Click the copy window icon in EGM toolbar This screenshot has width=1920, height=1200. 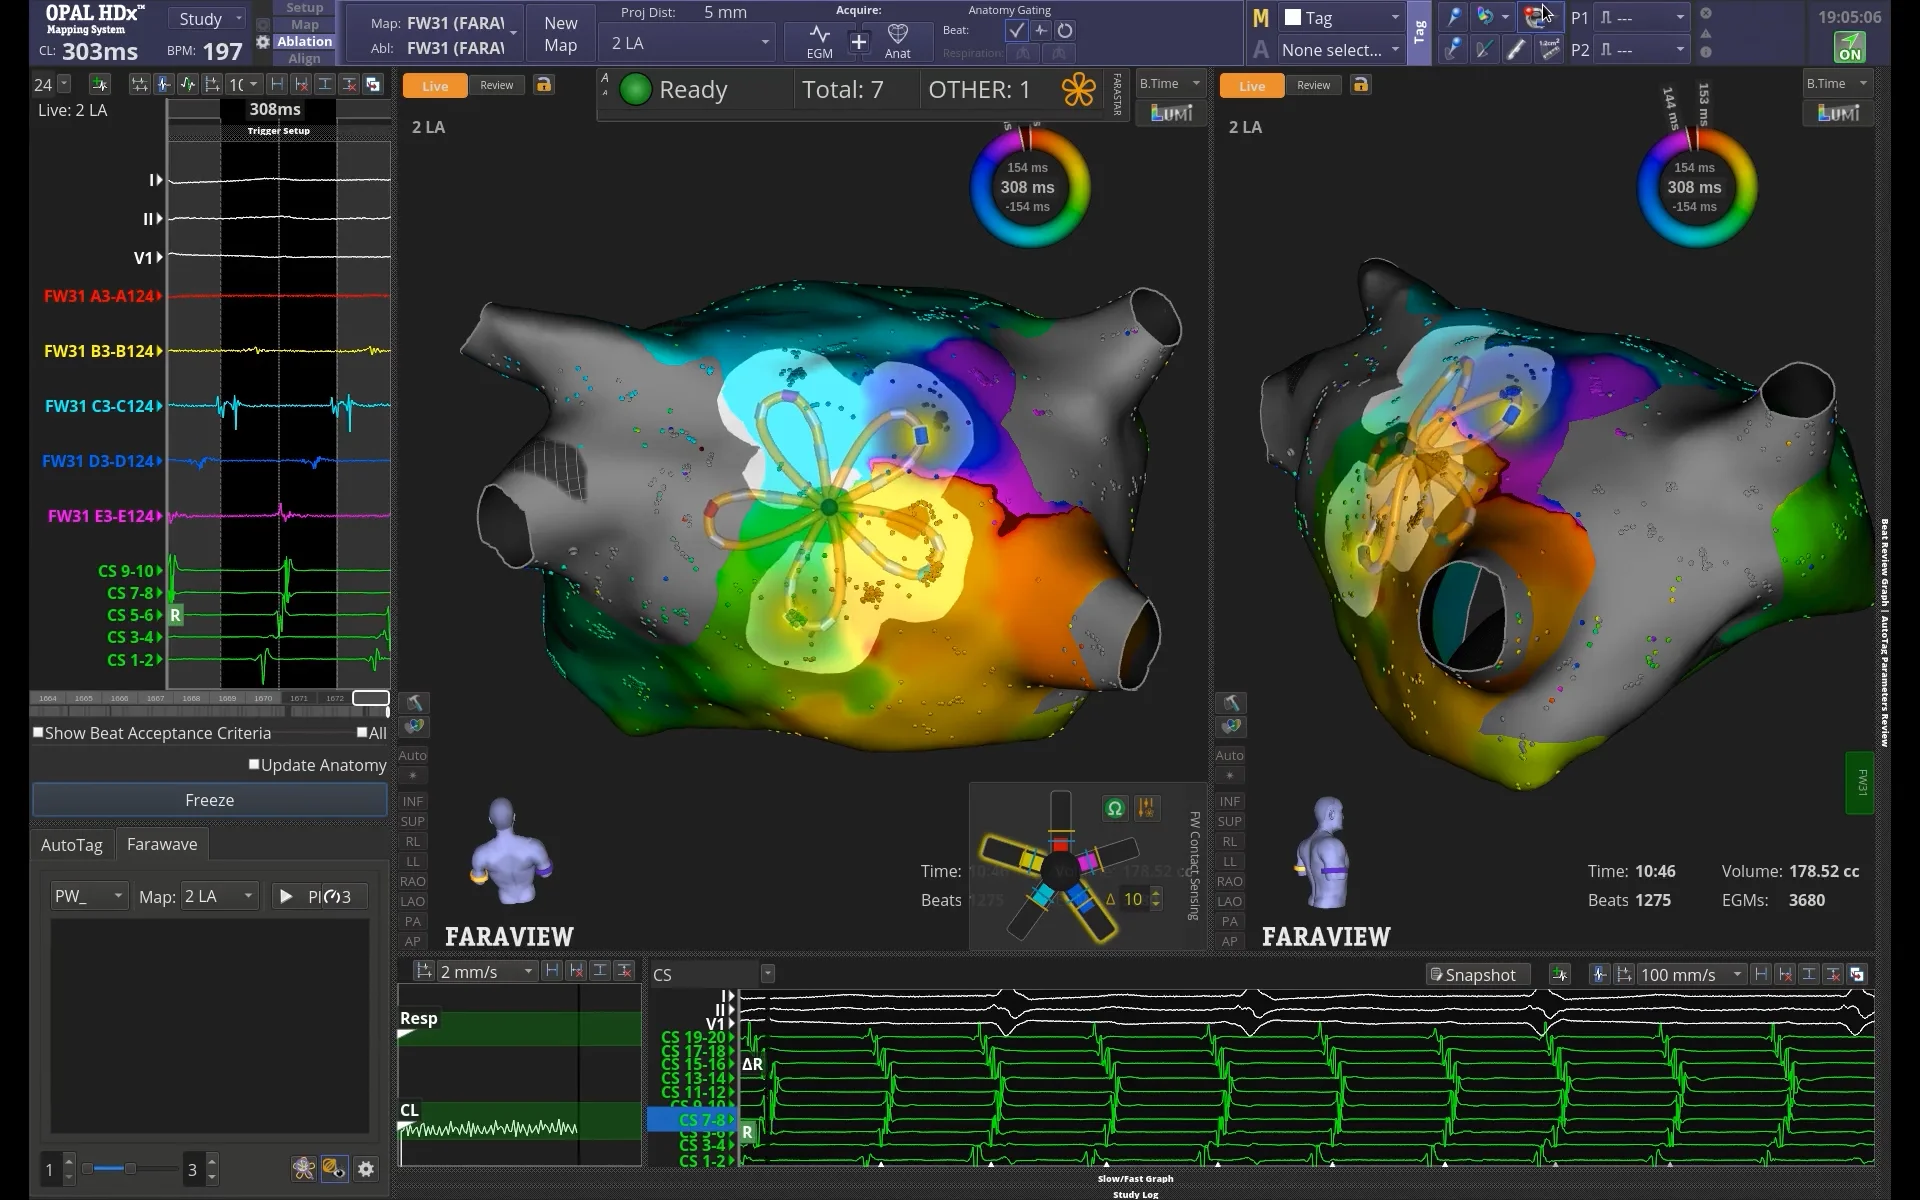[373, 84]
